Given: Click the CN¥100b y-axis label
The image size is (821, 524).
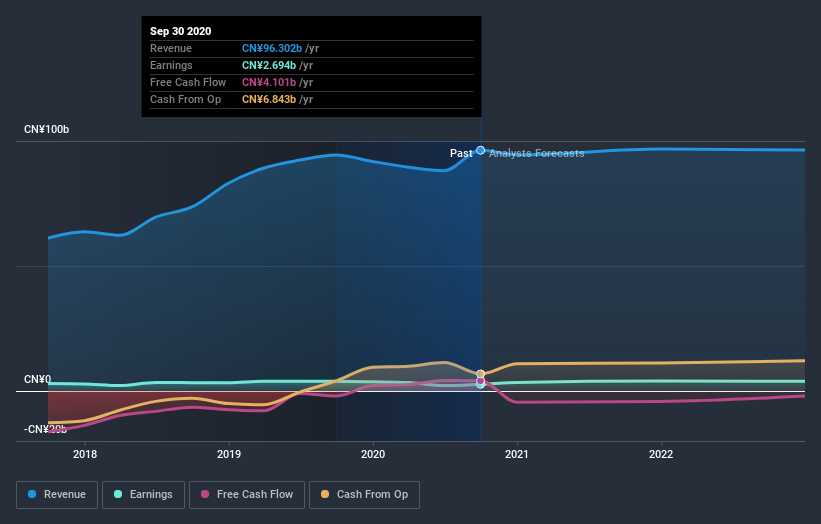Looking at the screenshot, I should click(x=47, y=129).
